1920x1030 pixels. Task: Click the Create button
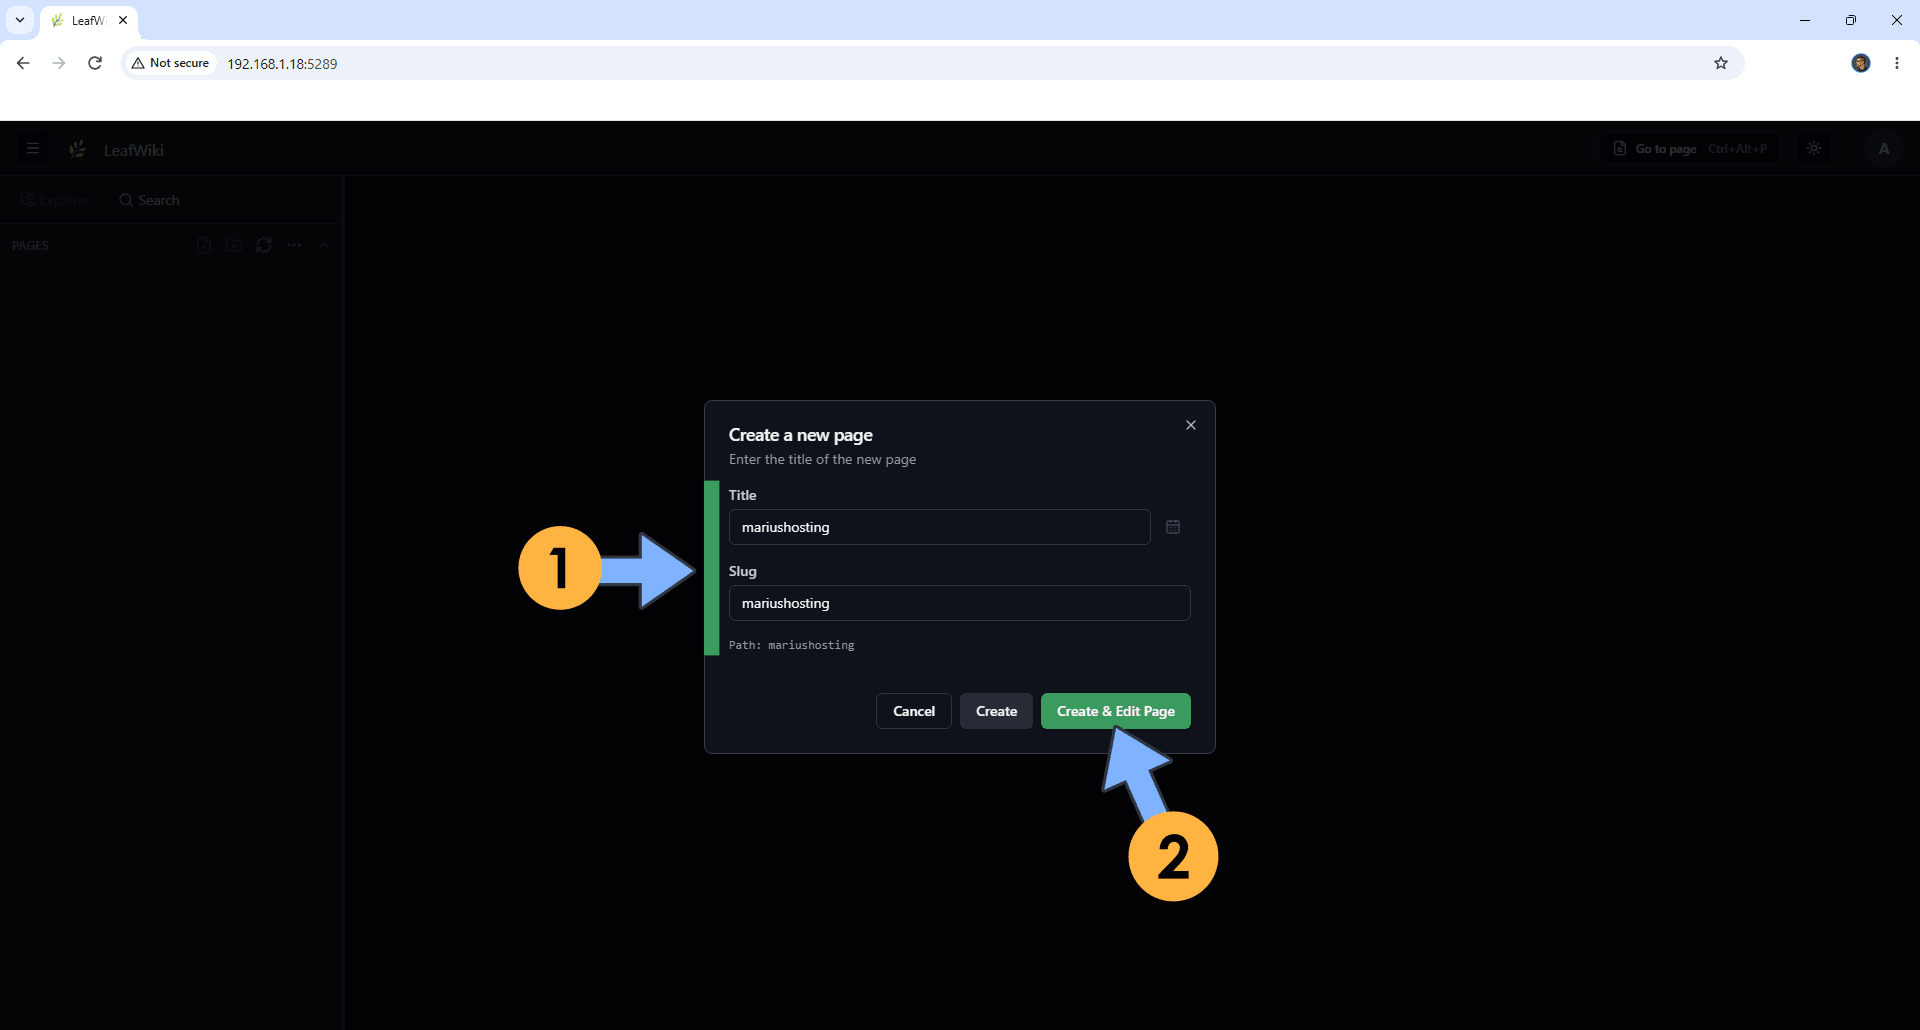(x=996, y=711)
